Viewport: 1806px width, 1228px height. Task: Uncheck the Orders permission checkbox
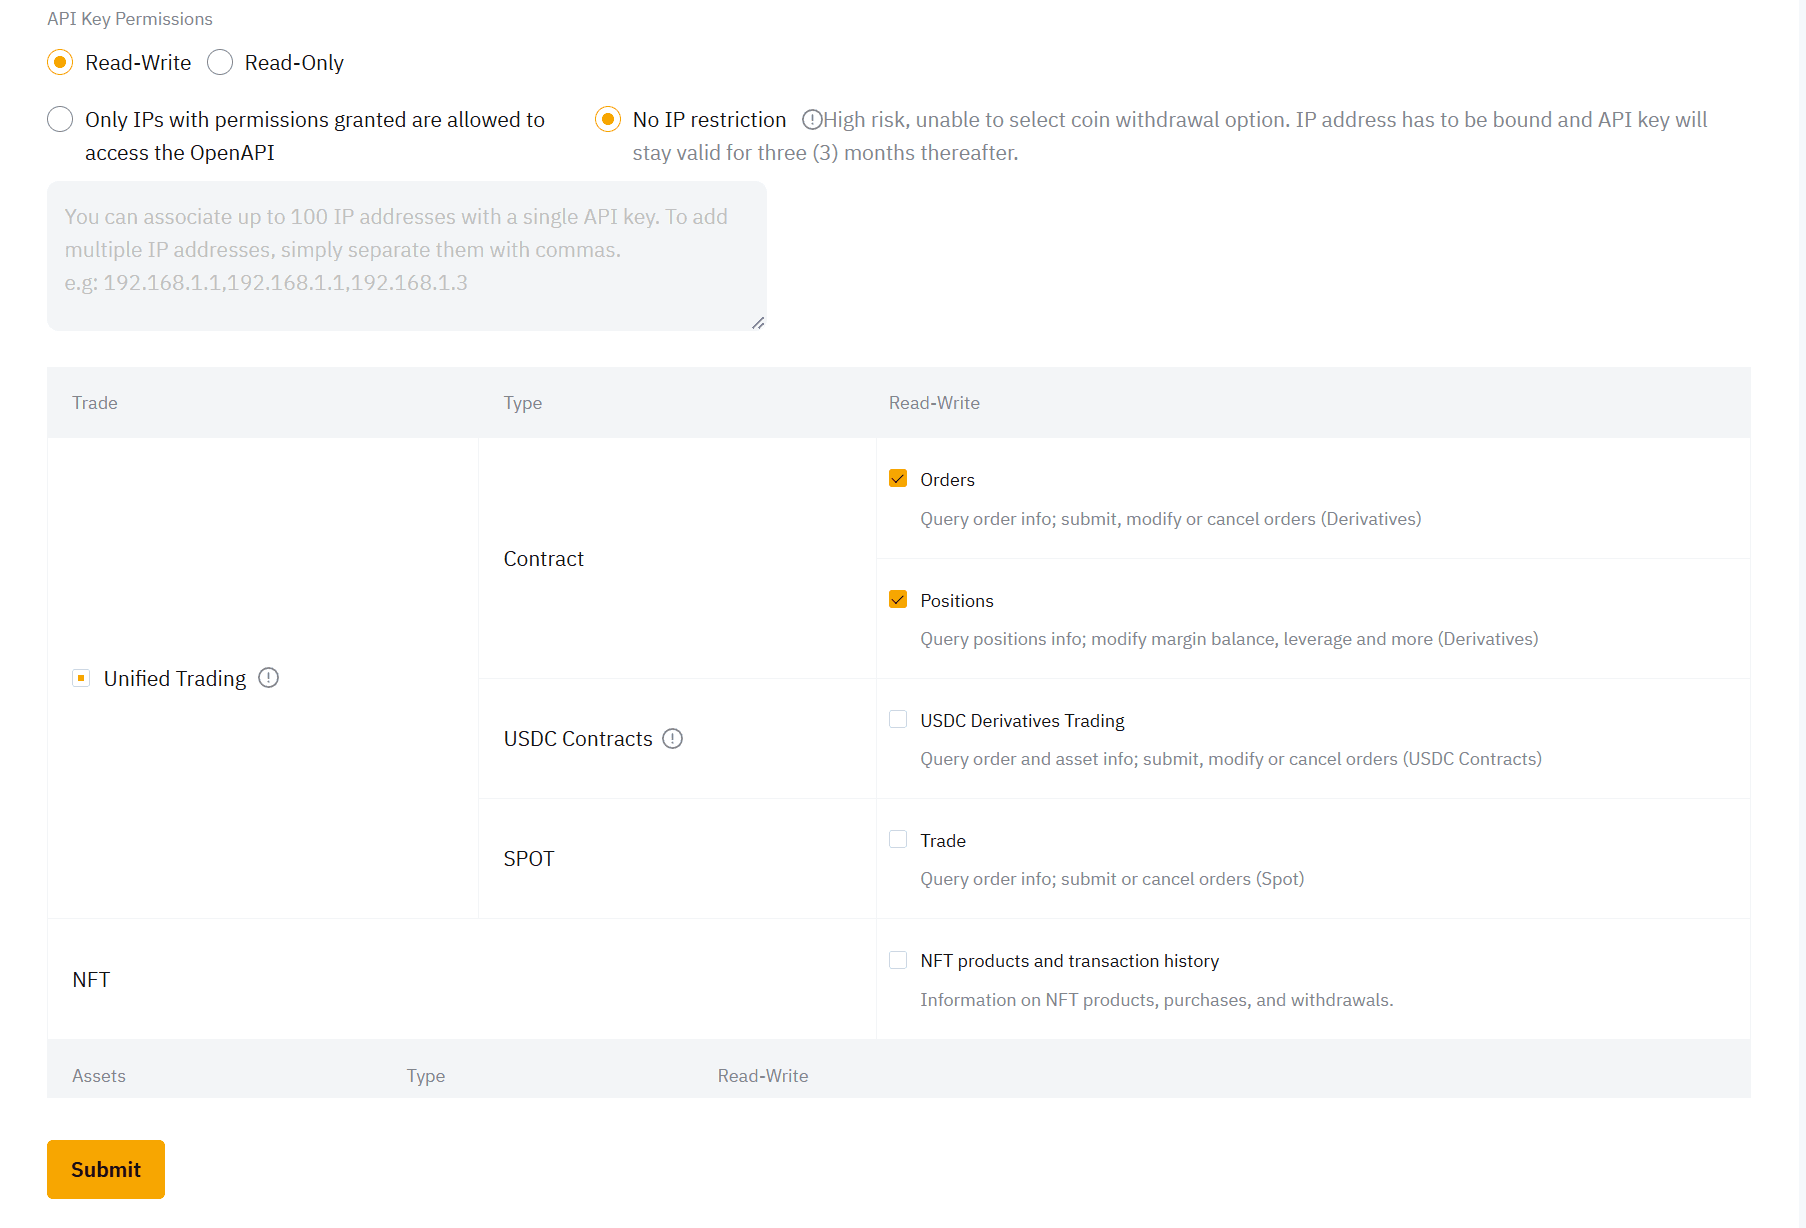coord(898,478)
